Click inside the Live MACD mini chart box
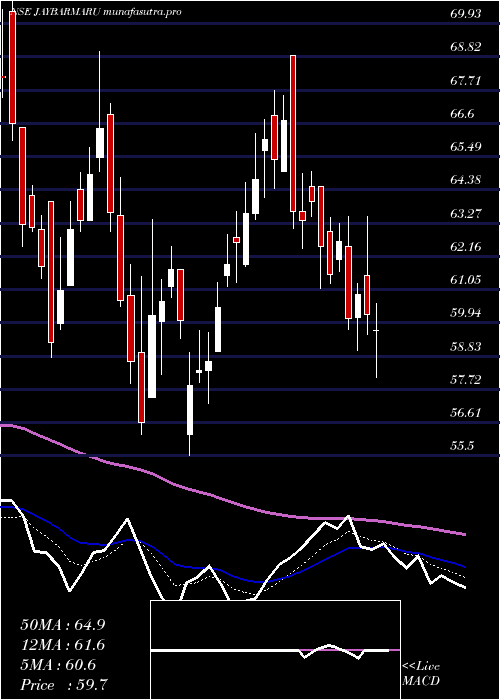 [275, 650]
